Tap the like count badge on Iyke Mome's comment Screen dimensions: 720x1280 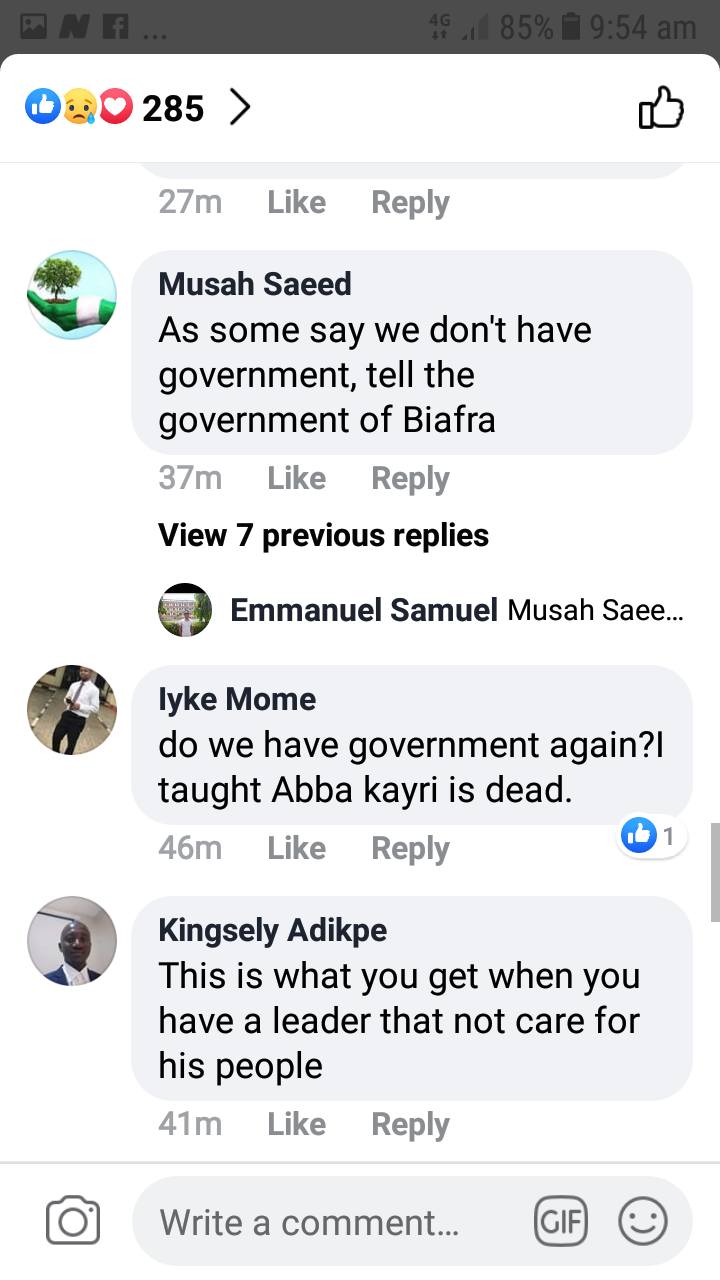[x=652, y=835]
